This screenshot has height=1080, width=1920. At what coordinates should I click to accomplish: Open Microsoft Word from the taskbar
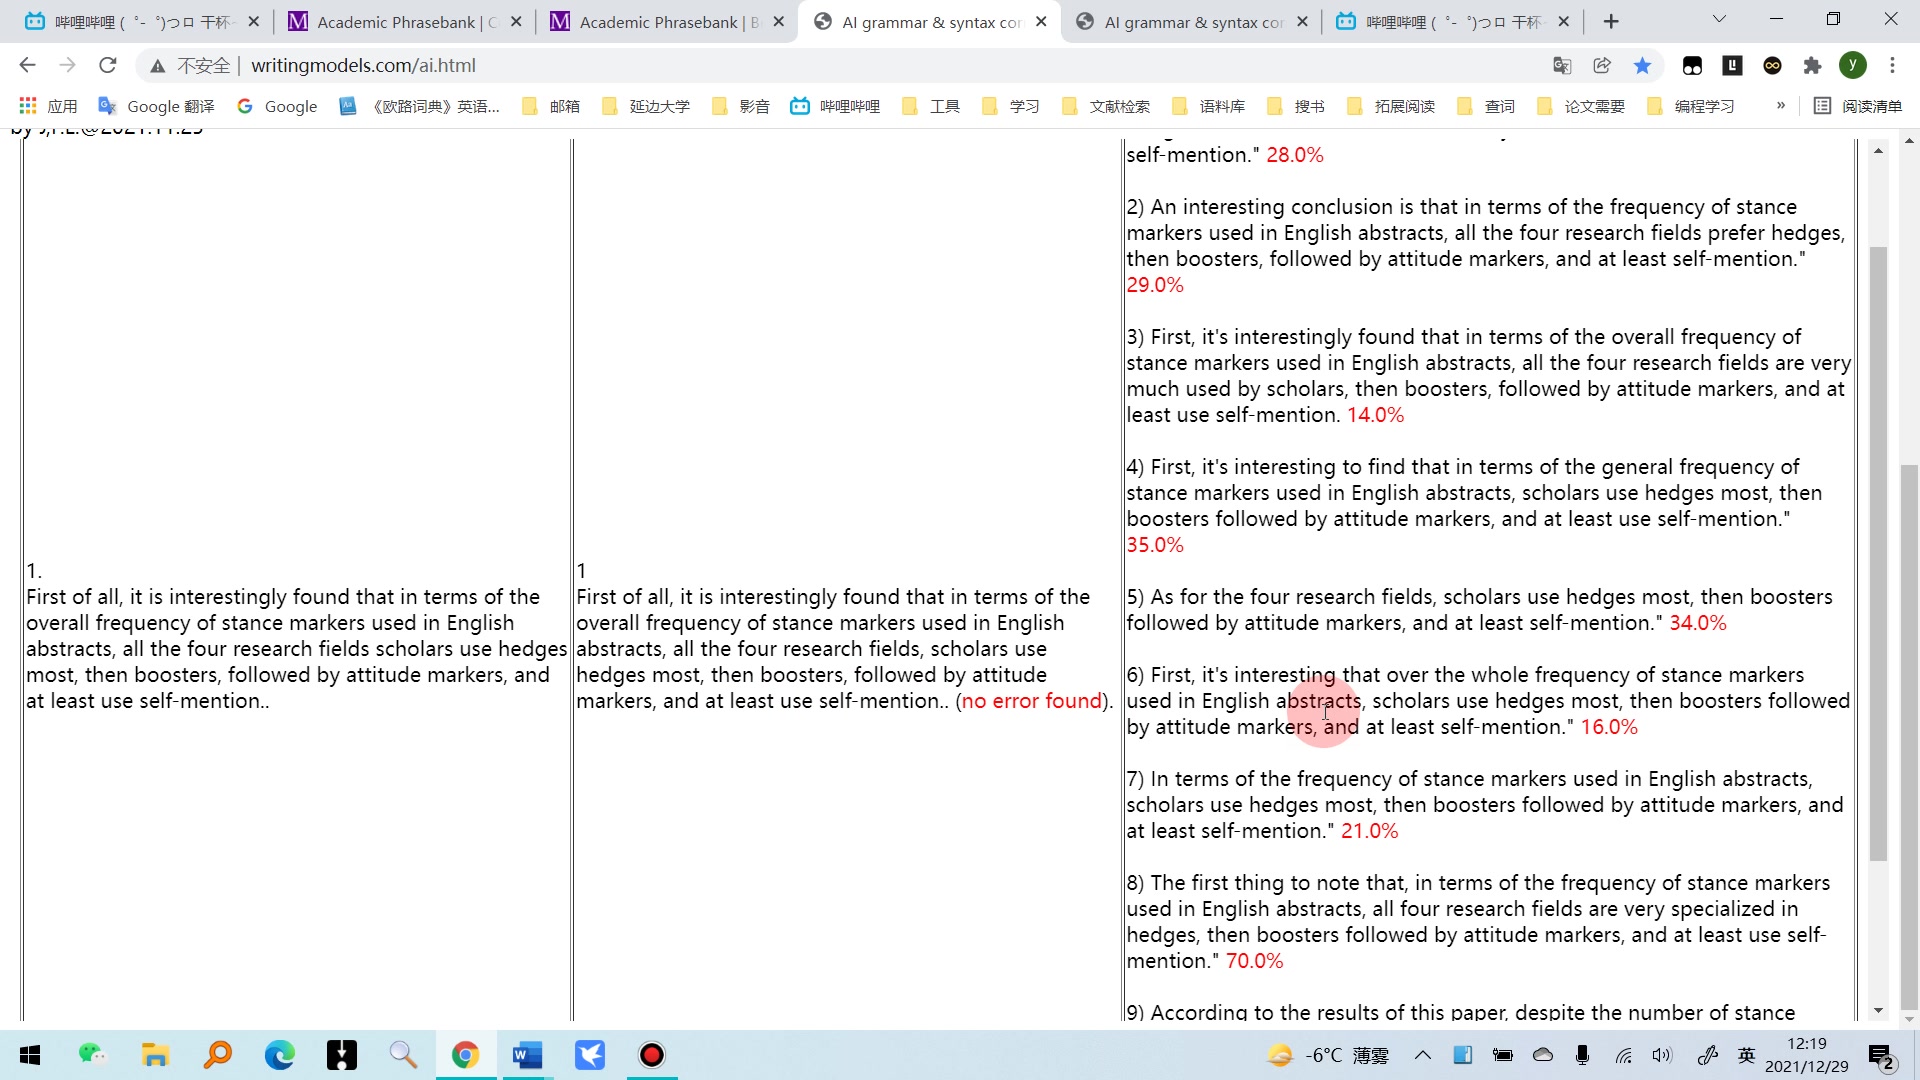click(527, 1055)
